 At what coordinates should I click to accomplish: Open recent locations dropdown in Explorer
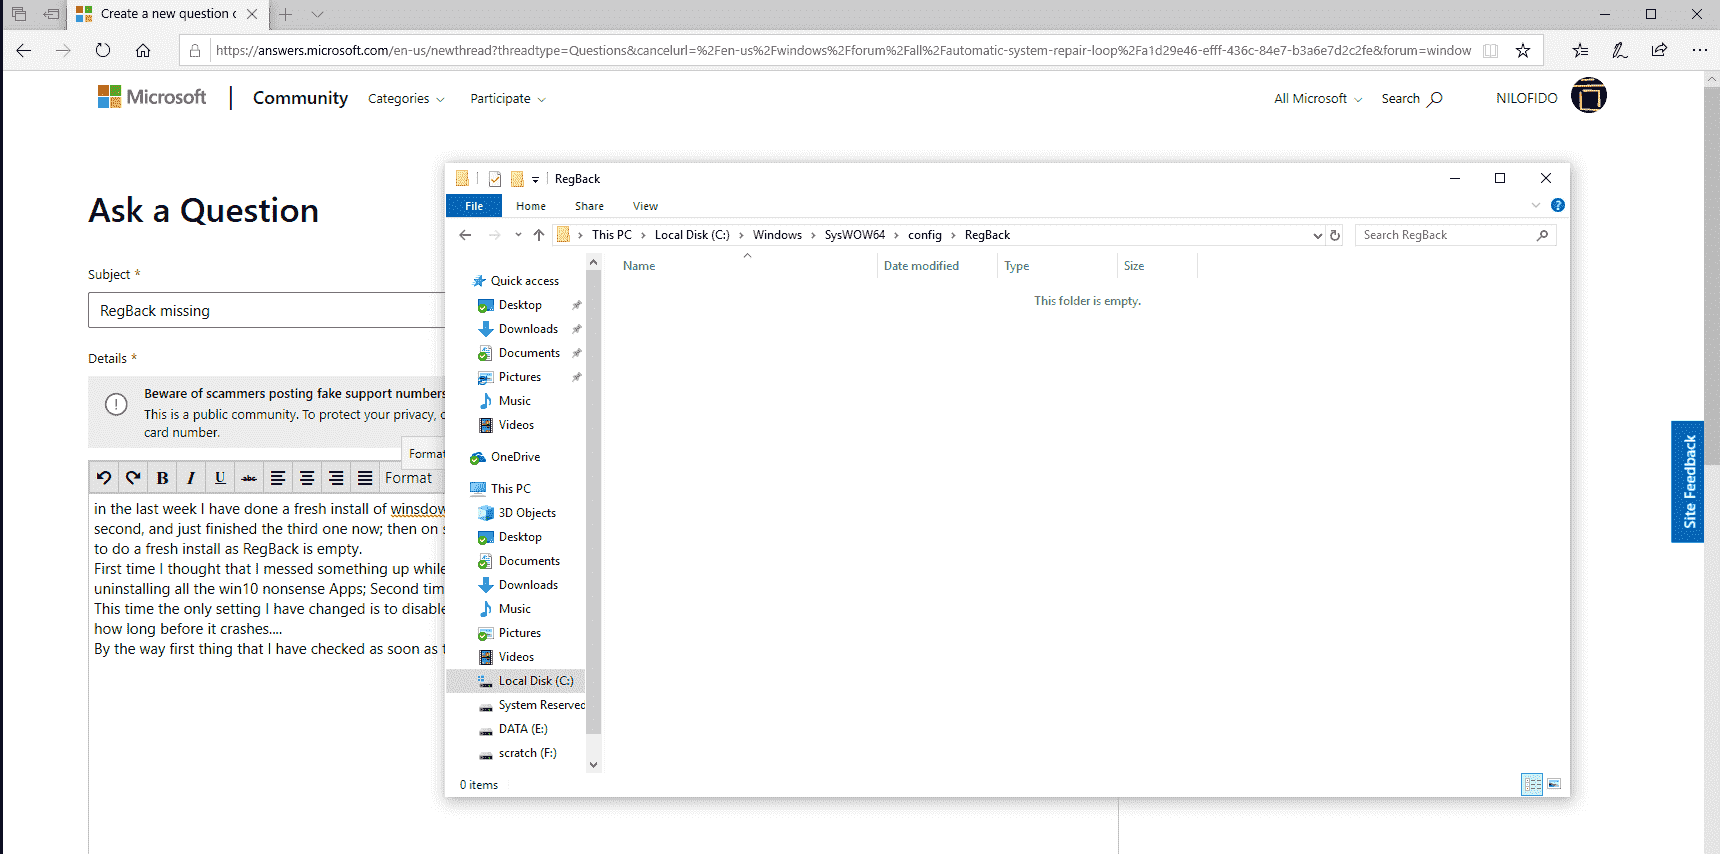click(x=518, y=235)
